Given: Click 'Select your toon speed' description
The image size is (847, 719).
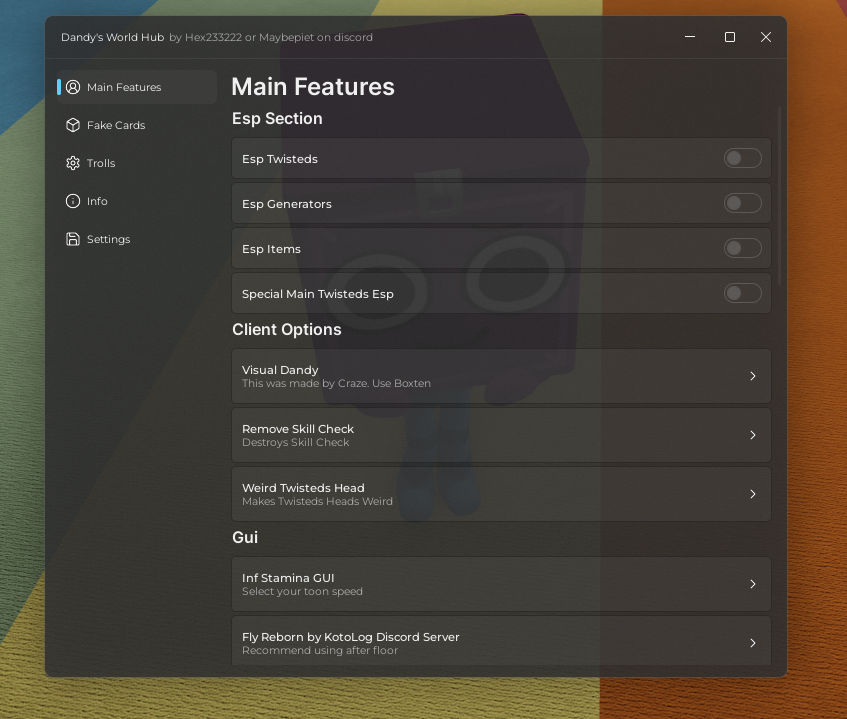Looking at the screenshot, I should 302,592.
